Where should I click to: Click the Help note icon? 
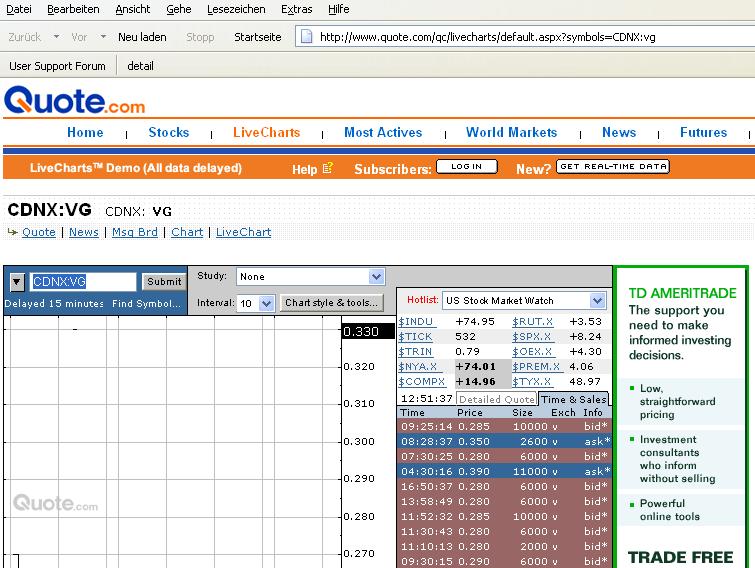[328, 168]
